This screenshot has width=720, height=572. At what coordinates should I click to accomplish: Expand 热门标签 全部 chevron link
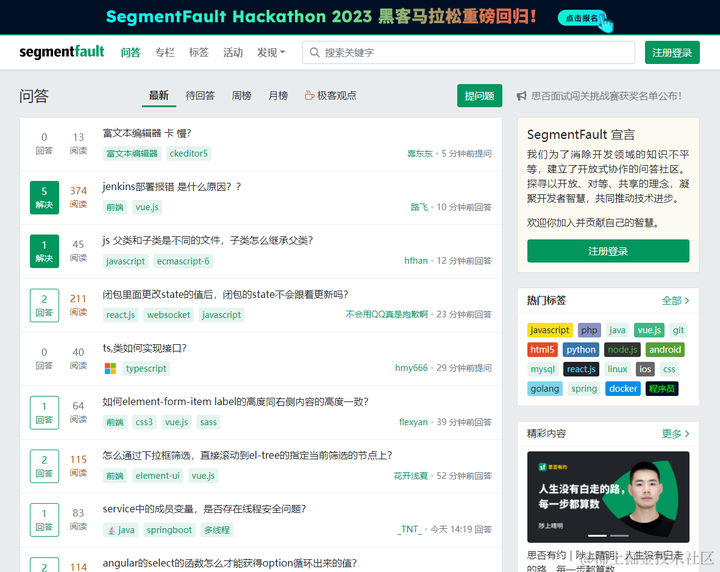[x=675, y=301]
